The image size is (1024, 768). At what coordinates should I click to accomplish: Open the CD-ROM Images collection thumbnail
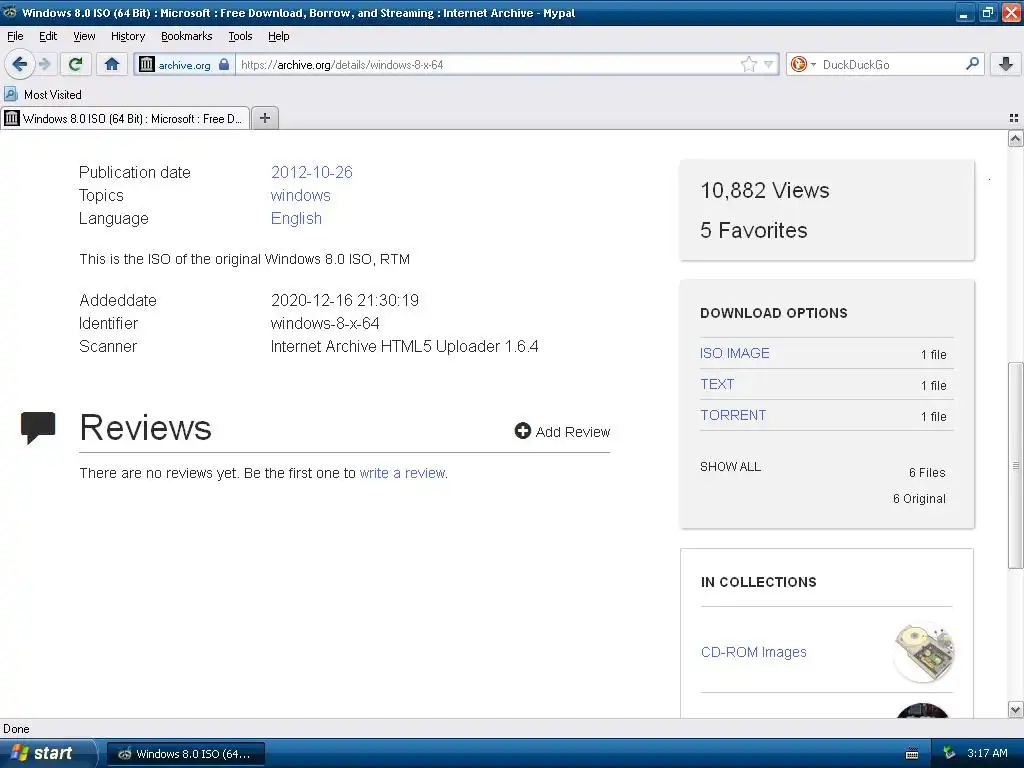coord(924,652)
